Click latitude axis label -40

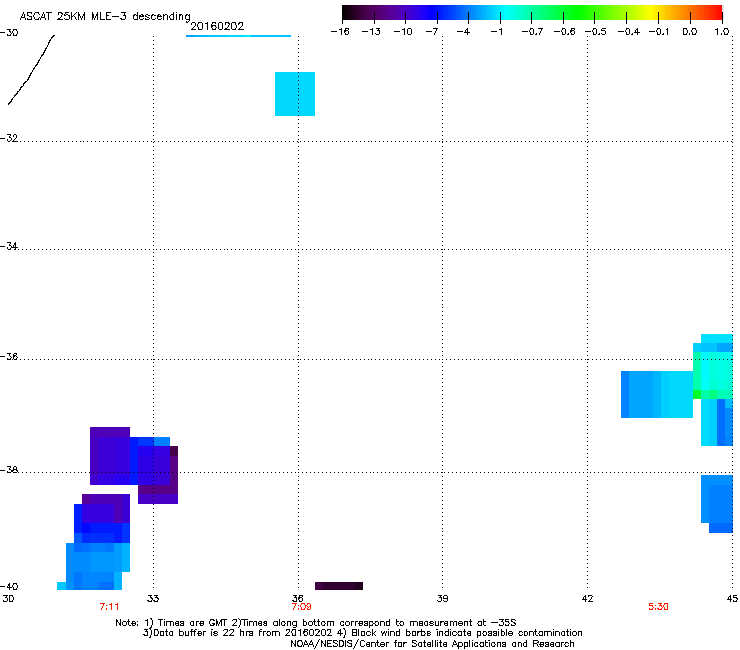(9, 586)
